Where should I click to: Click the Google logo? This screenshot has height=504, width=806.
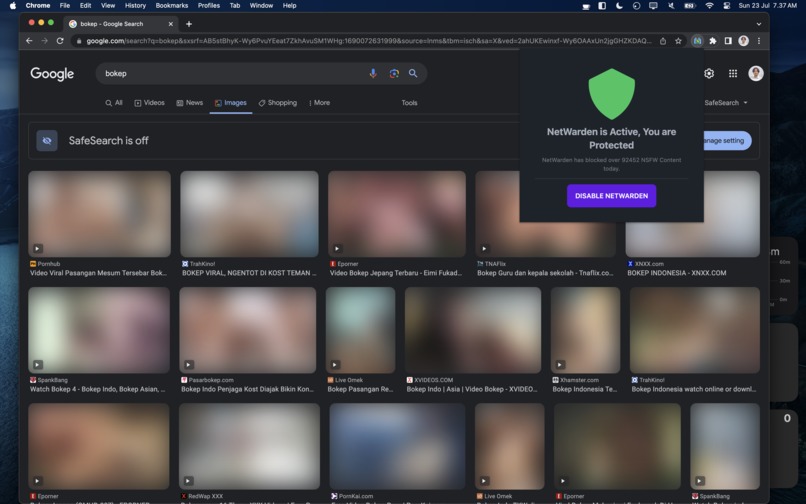52,74
